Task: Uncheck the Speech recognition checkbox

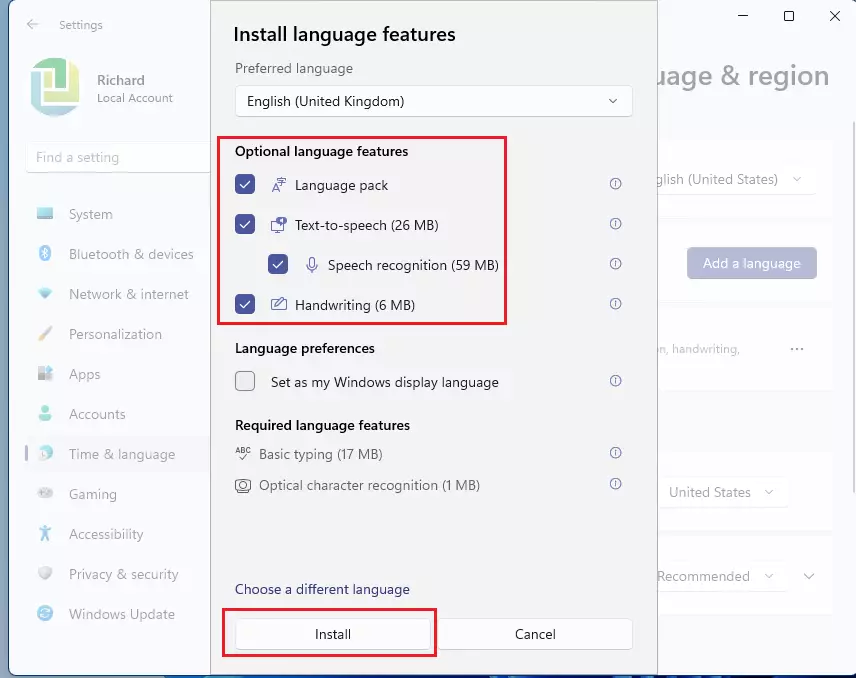Action: pyautogui.click(x=278, y=264)
